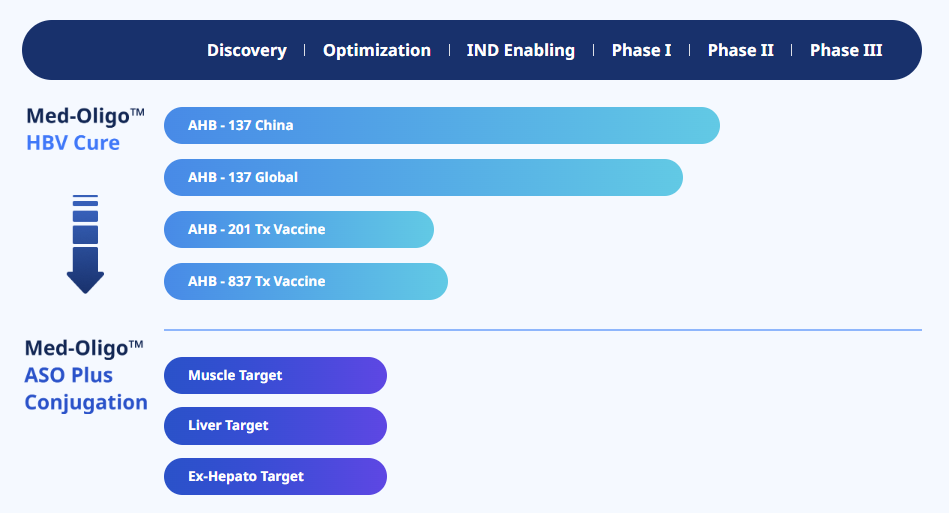Click the Muscle Target pill
This screenshot has height=513, width=949.
275,375
